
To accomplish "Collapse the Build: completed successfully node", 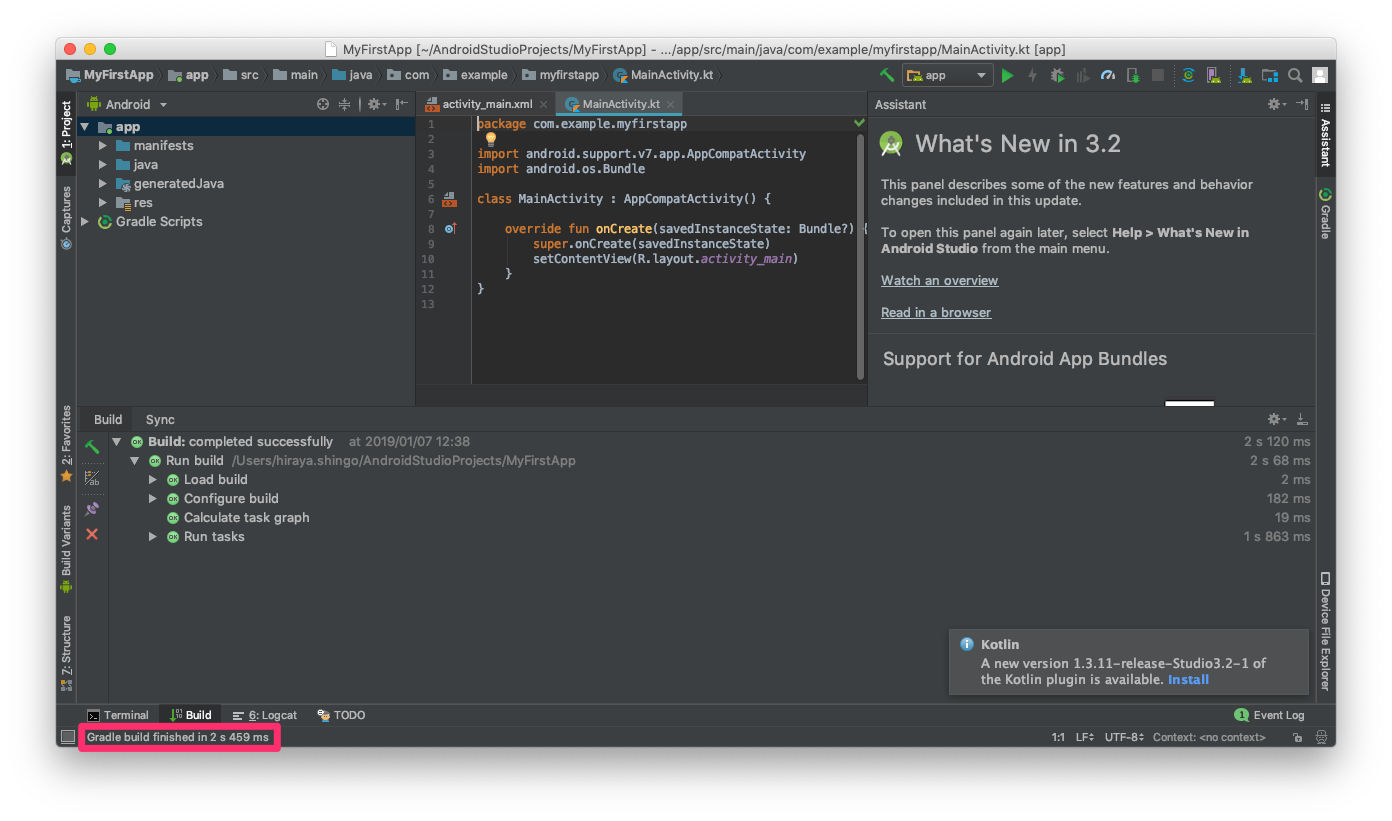I will click(117, 442).
